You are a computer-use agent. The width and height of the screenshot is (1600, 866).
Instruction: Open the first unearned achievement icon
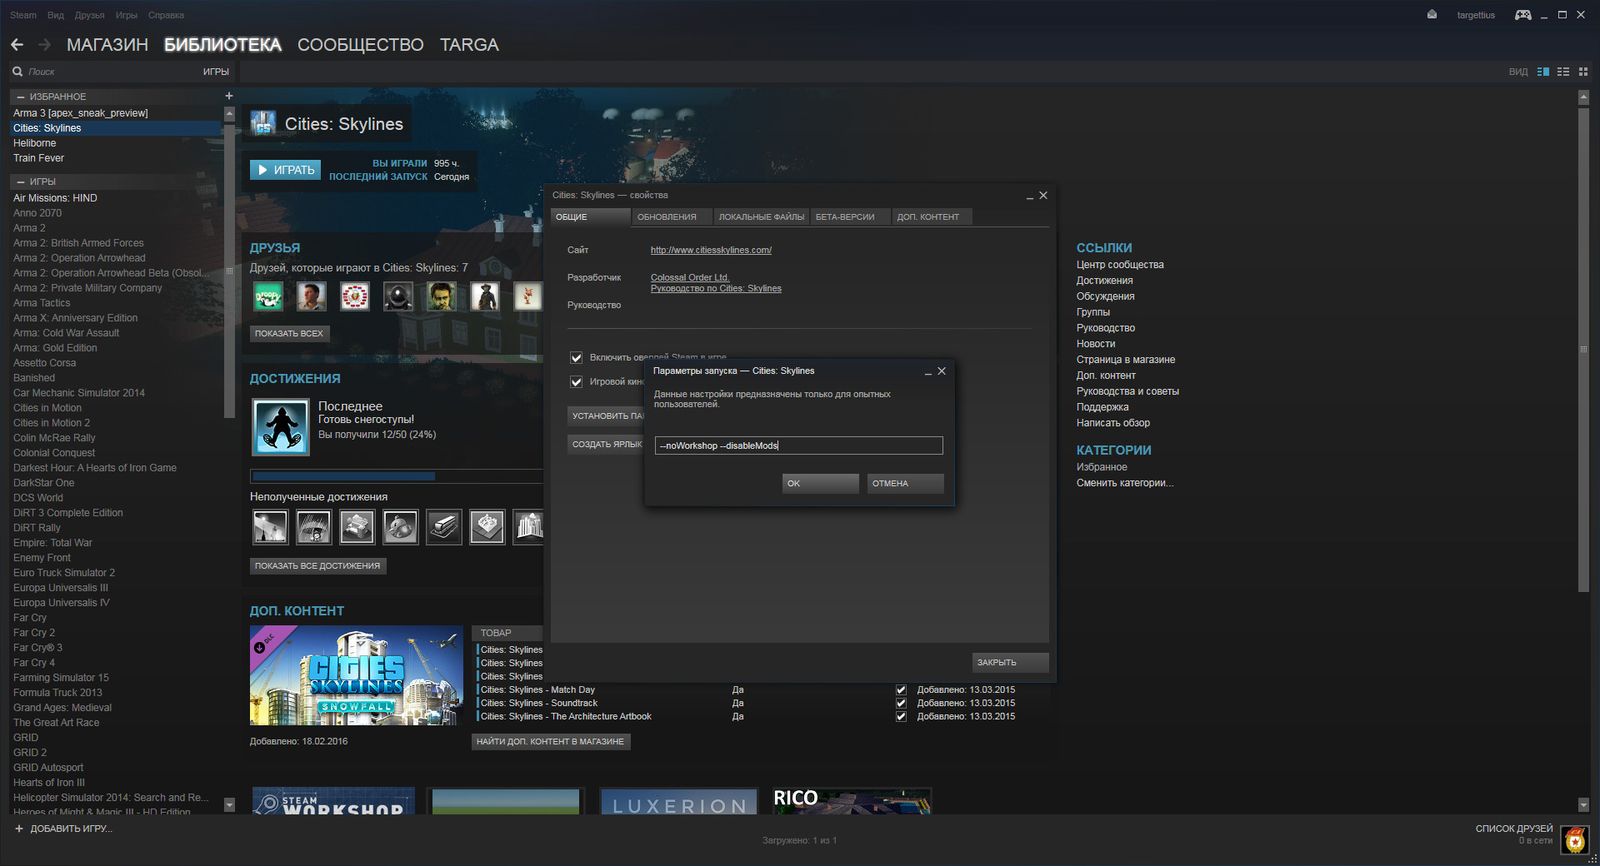pos(270,527)
